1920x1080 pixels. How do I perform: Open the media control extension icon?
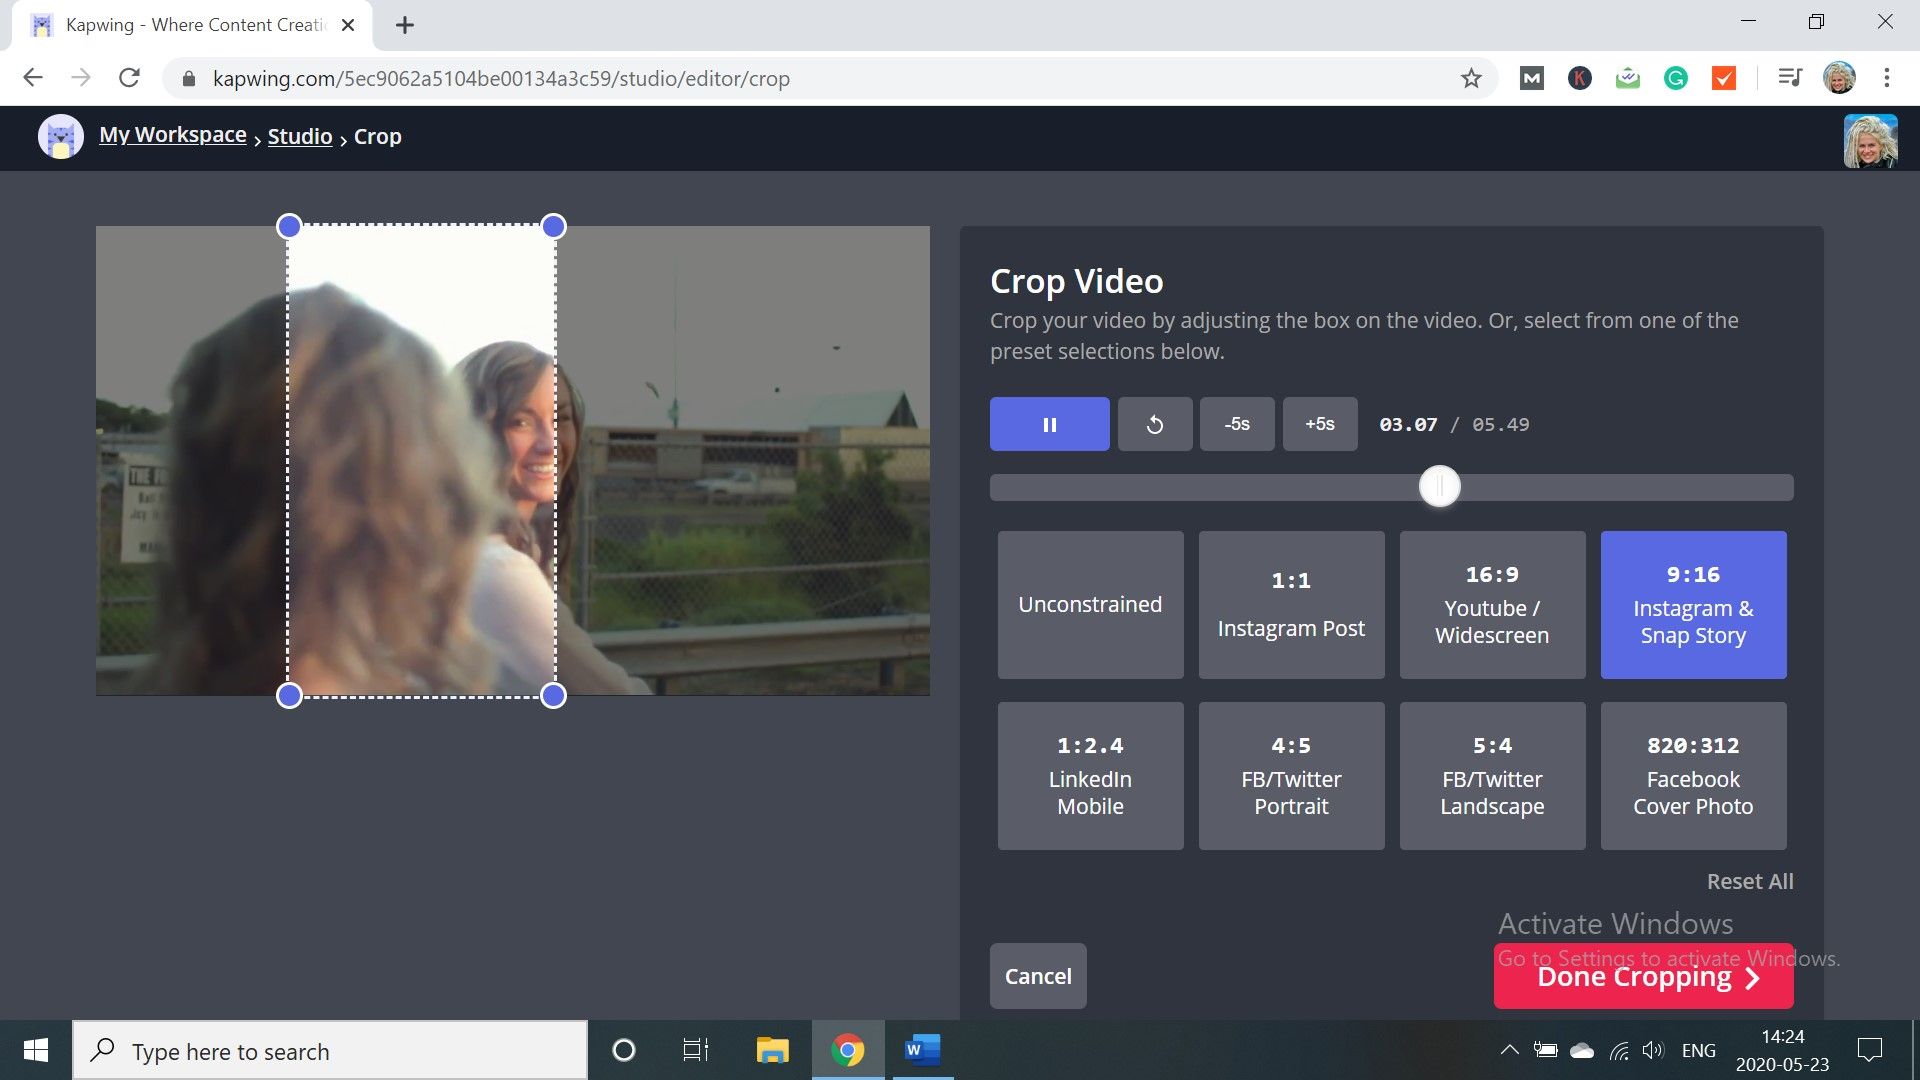pyautogui.click(x=1789, y=78)
